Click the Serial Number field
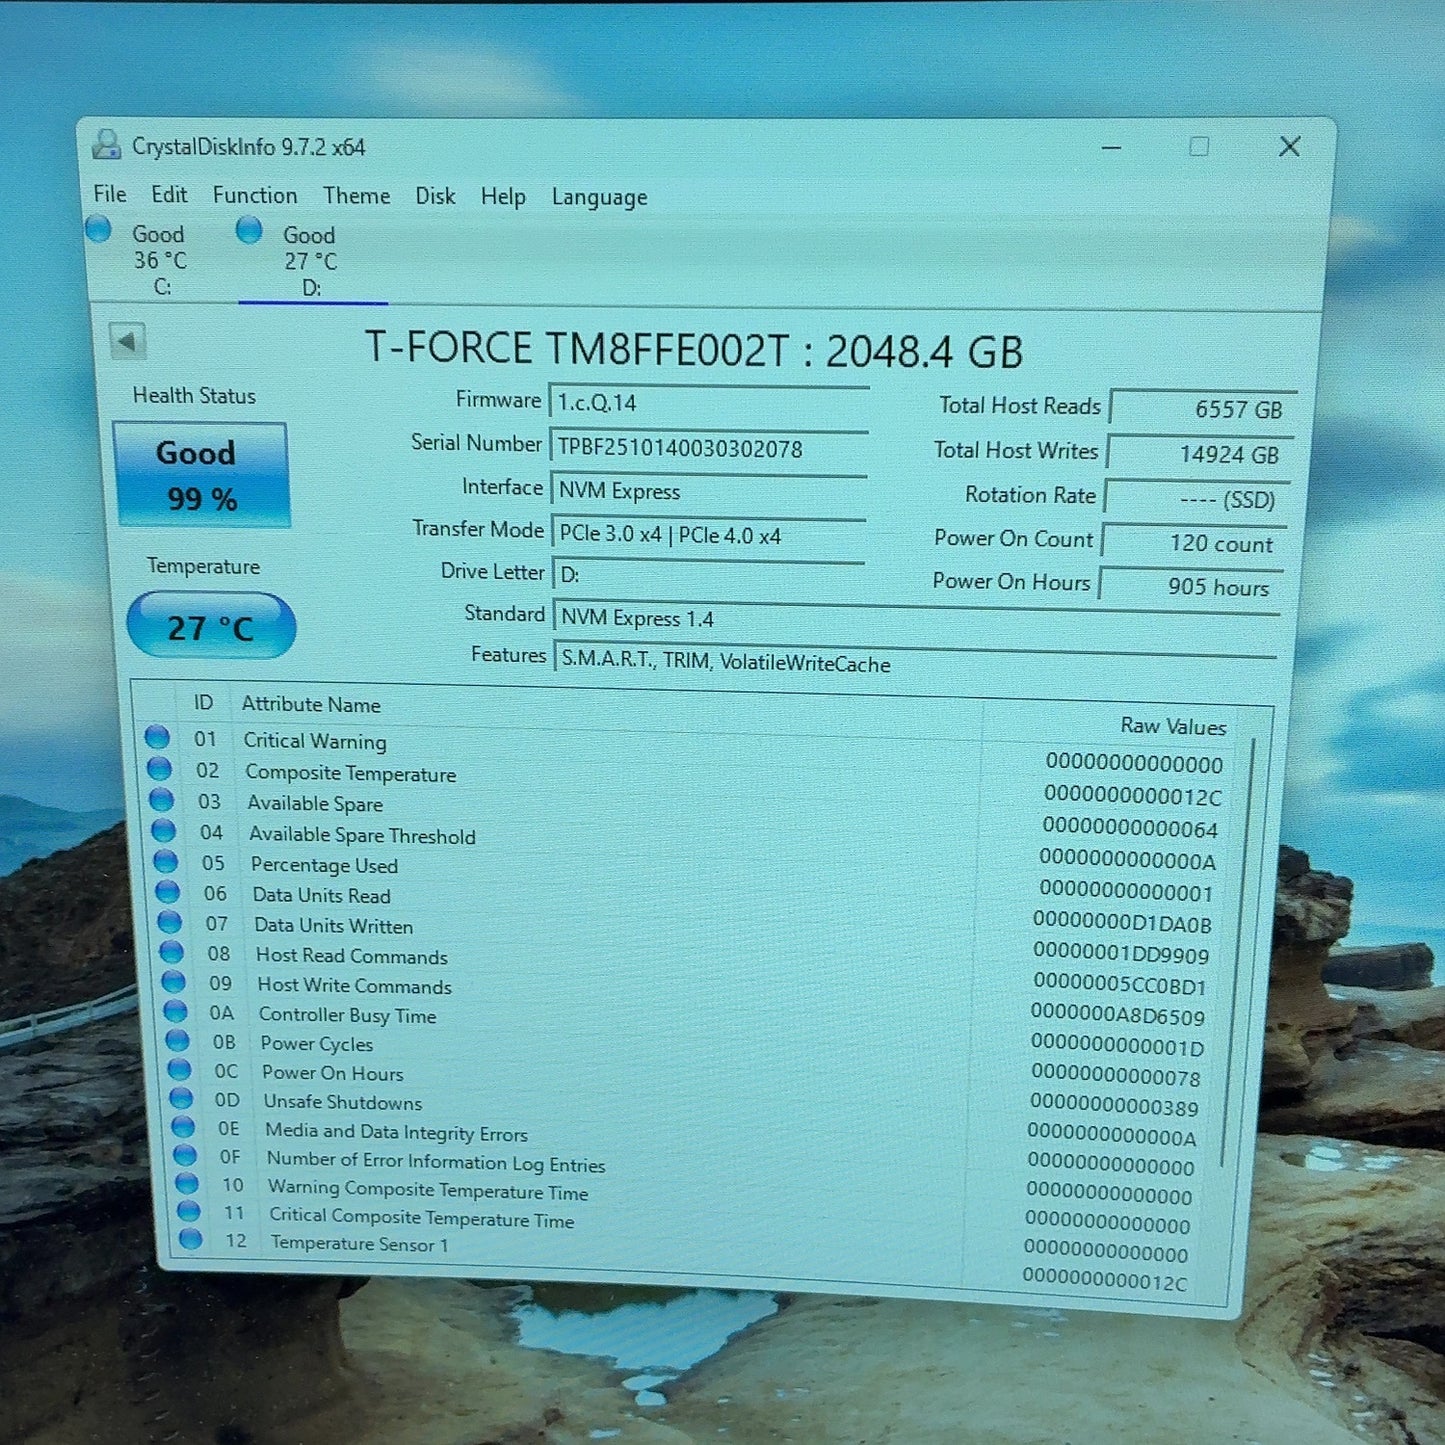1445x1445 pixels. tap(709, 447)
